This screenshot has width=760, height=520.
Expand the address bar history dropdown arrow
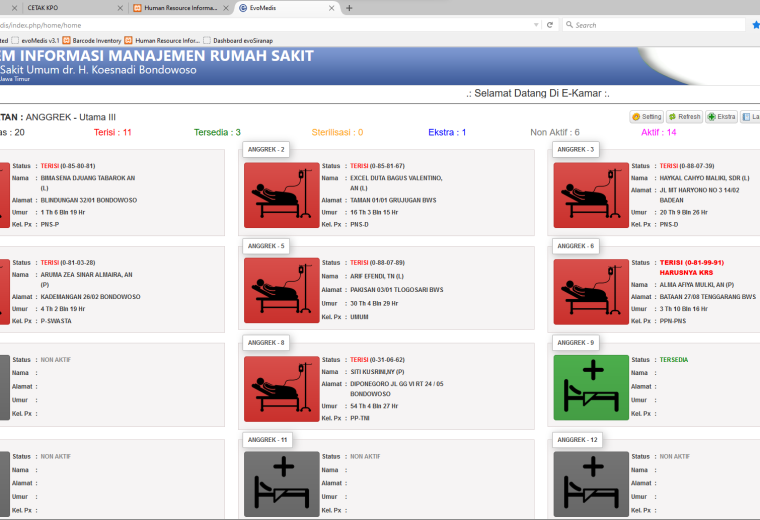536,25
